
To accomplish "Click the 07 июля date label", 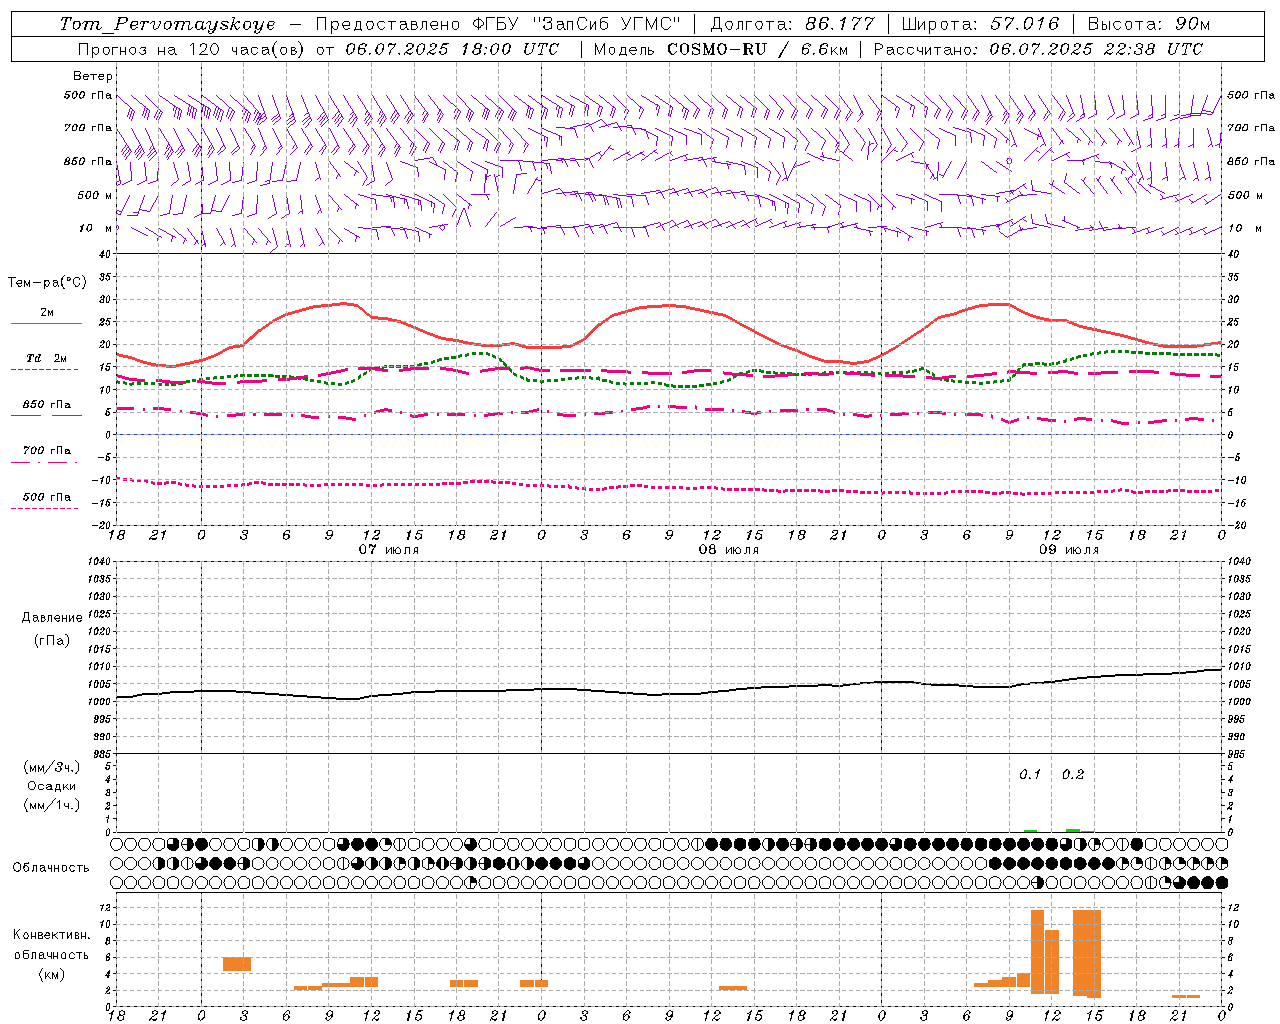I will 389,550.
